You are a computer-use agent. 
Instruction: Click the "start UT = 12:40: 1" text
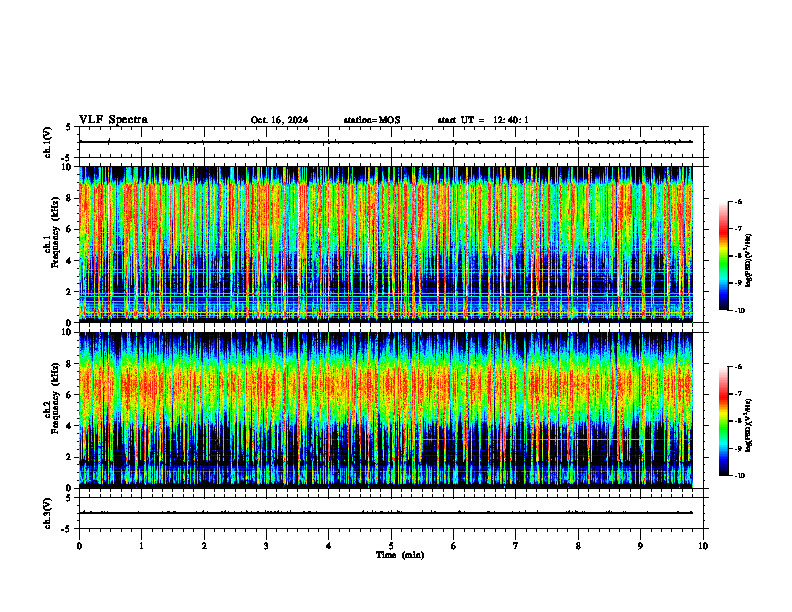click(483, 120)
